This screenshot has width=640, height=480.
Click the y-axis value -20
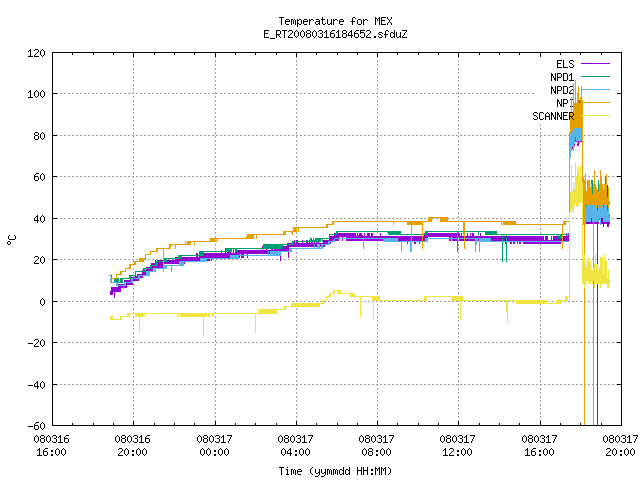(x=36, y=343)
